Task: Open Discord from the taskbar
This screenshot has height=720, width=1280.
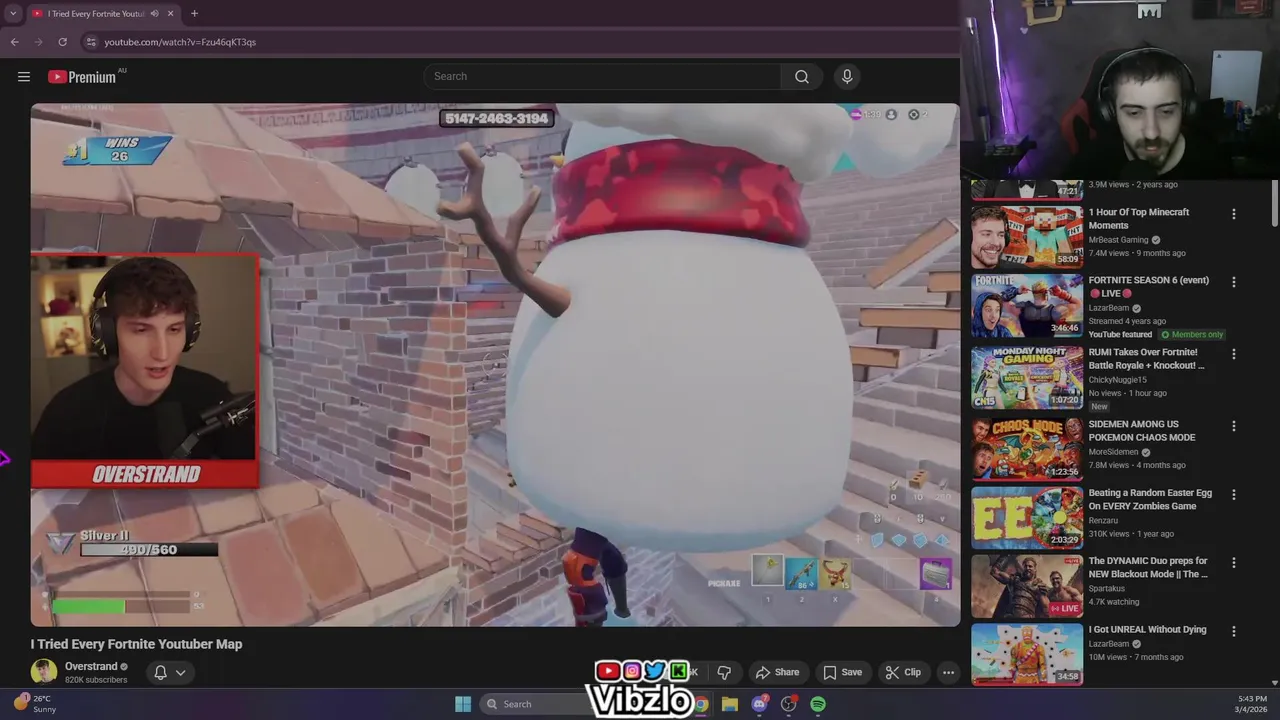Action: tap(759, 704)
